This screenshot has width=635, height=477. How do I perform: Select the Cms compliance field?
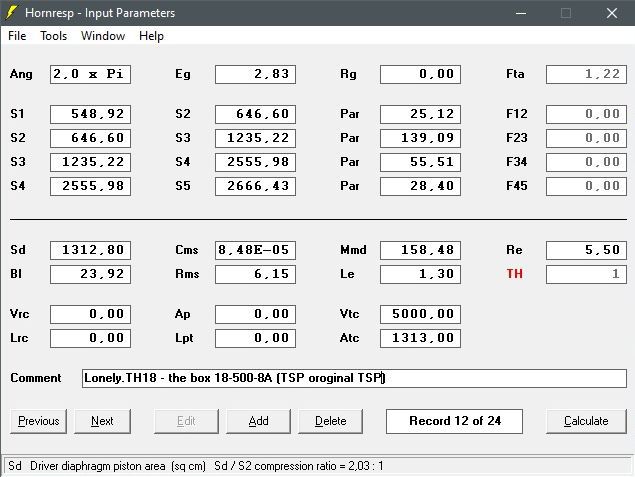[255, 250]
